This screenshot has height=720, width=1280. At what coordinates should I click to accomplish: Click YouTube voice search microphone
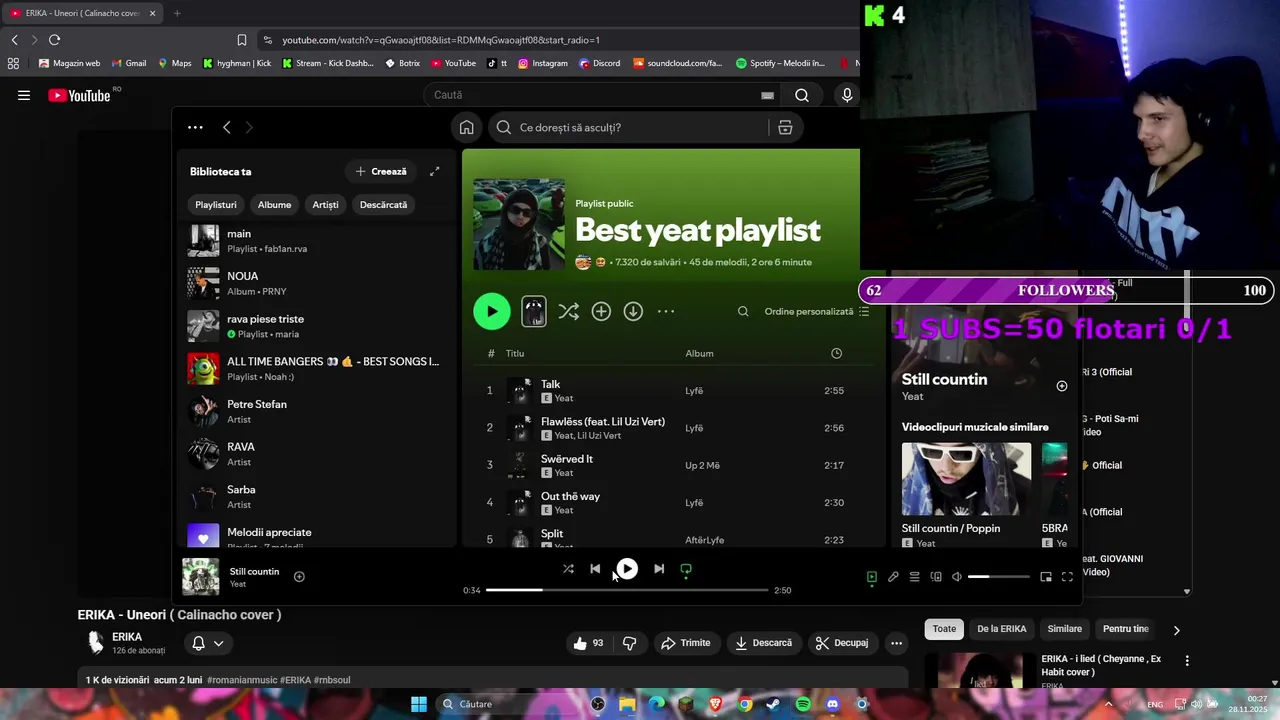[x=847, y=95]
